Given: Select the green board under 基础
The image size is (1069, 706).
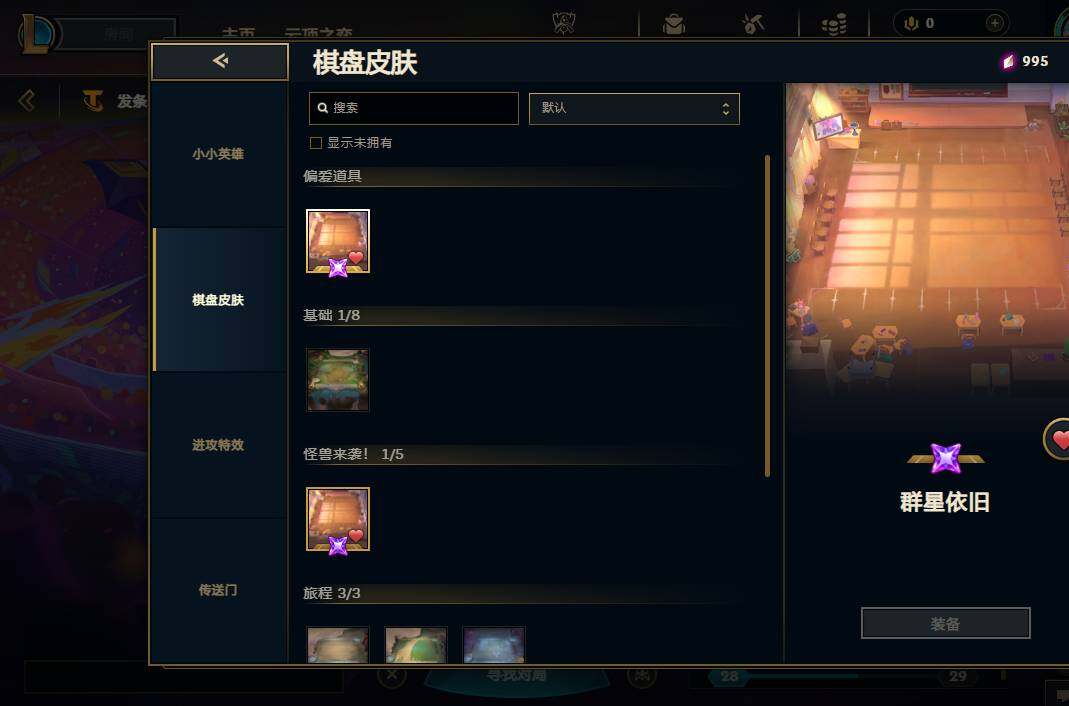Looking at the screenshot, I should click(x=337, y=380).
